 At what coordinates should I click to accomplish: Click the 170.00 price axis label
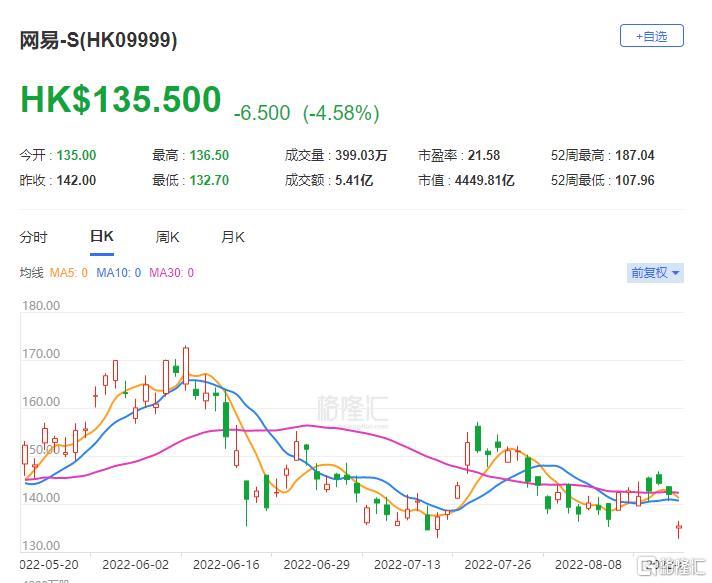[x=41, y=354]
